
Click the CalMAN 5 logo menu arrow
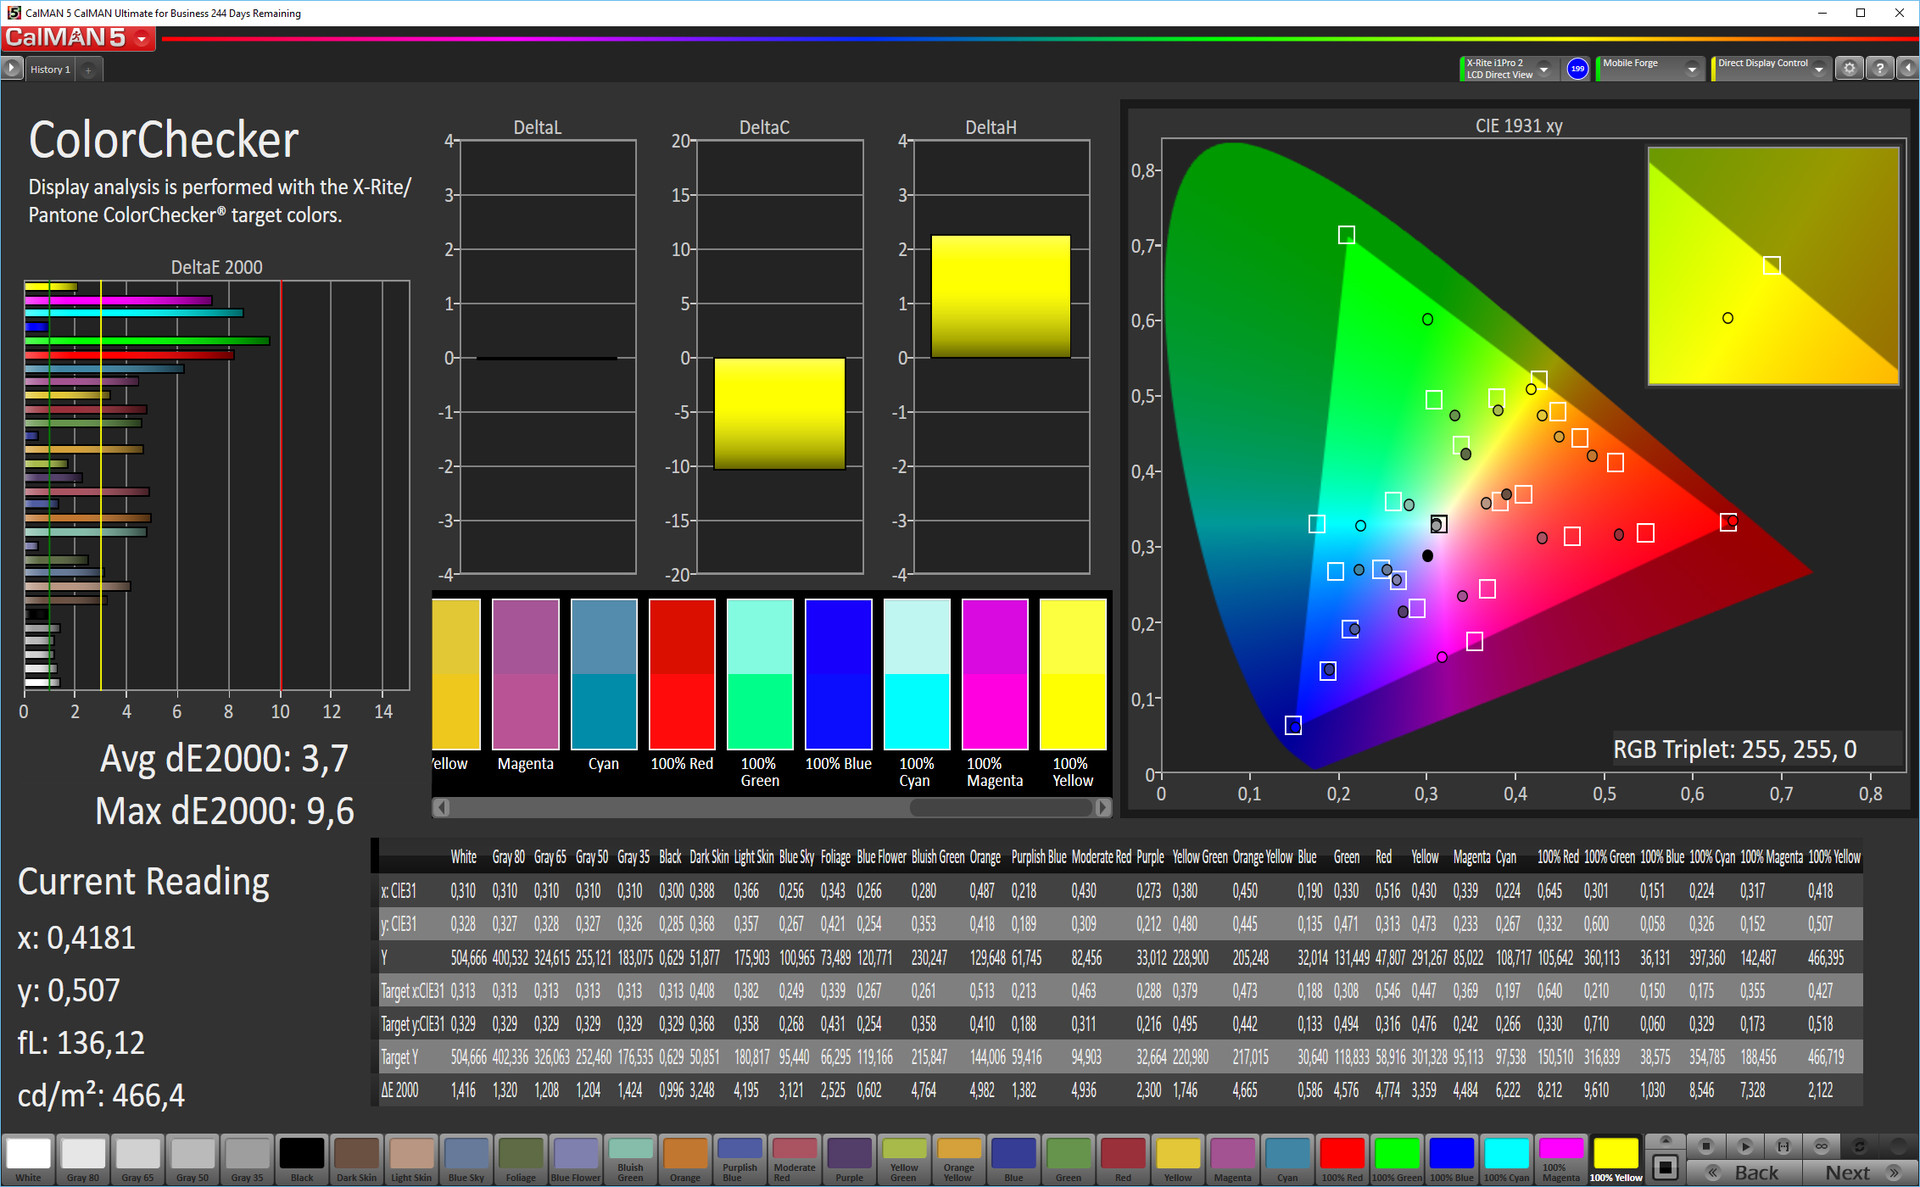pos(142,39)
